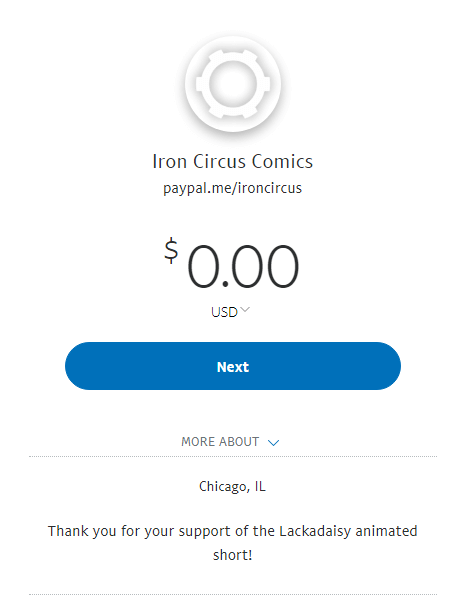Viewport: 463px width, 615px height.
Task: Click the Next button
Action: tap(233, 366)
